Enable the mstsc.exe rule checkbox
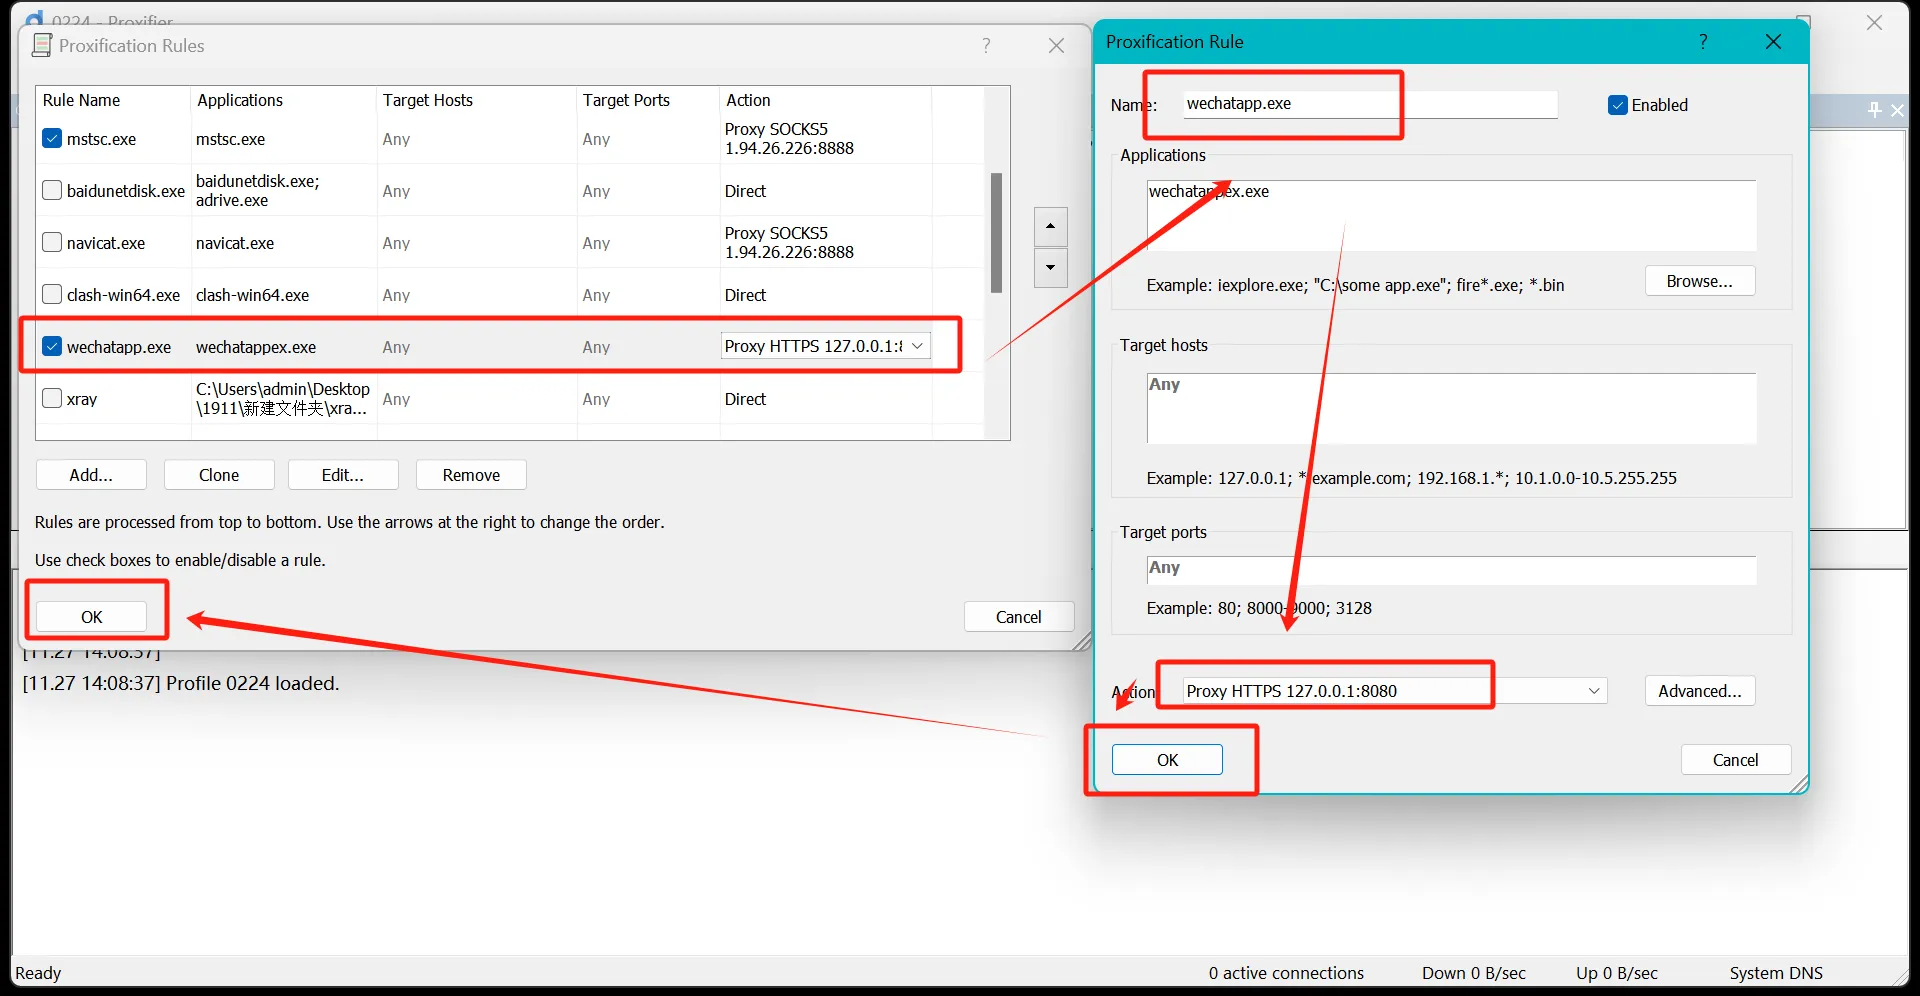The image size is (1920, 996). [x=52, y=139]
